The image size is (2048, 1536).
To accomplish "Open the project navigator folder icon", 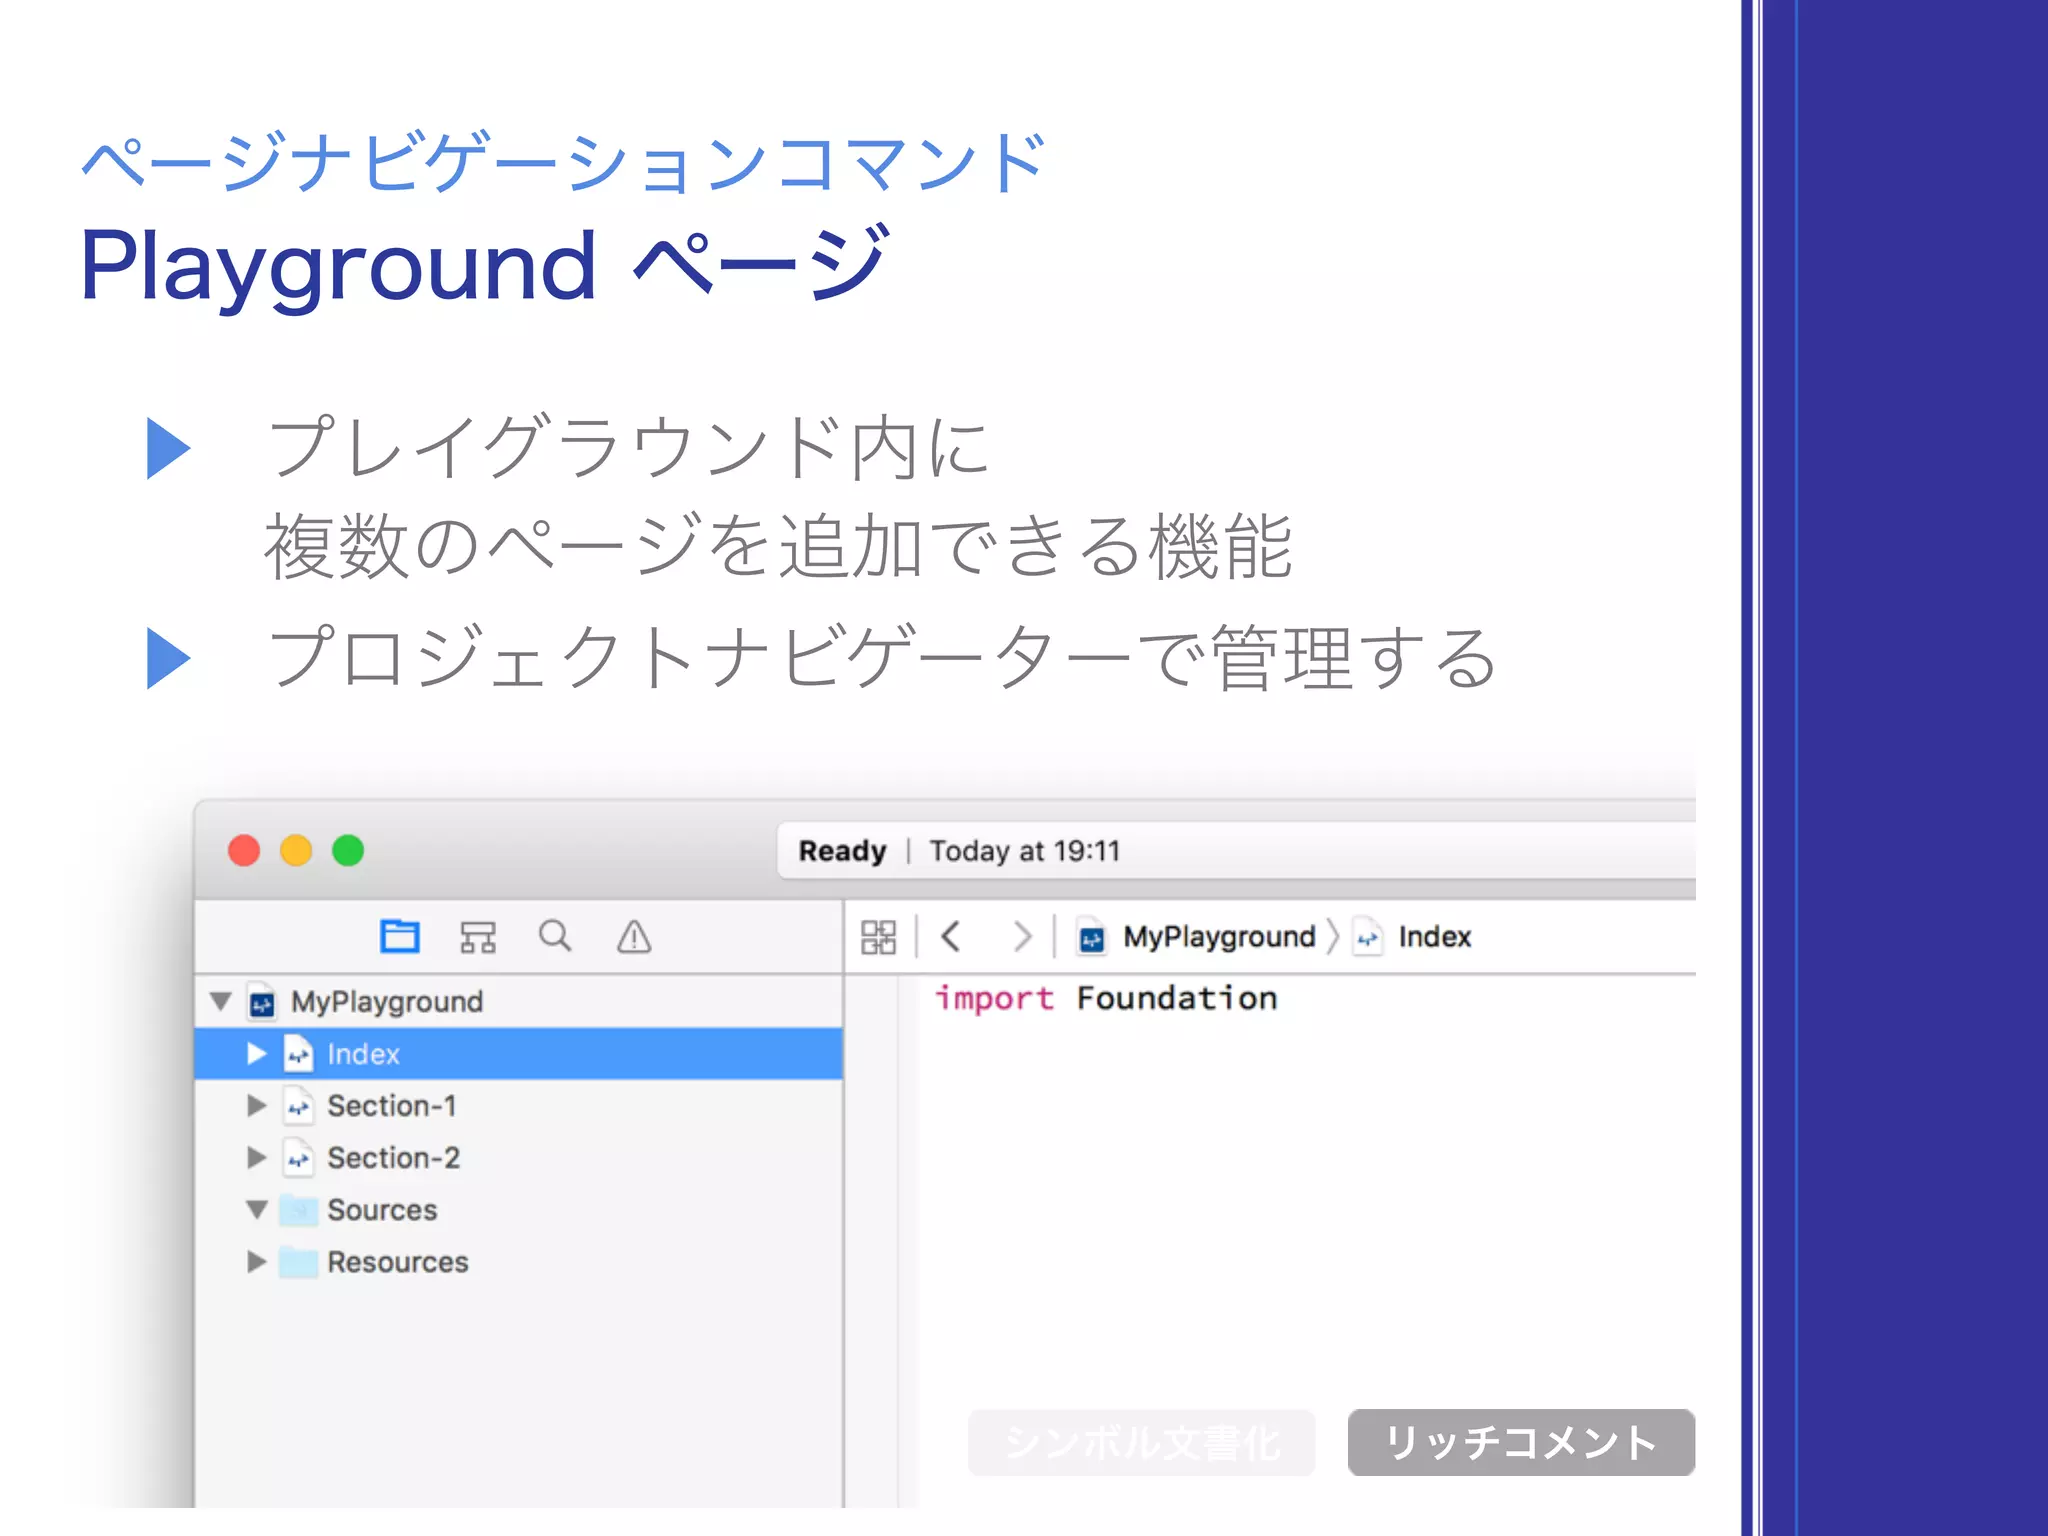I will tap(400, 937).
